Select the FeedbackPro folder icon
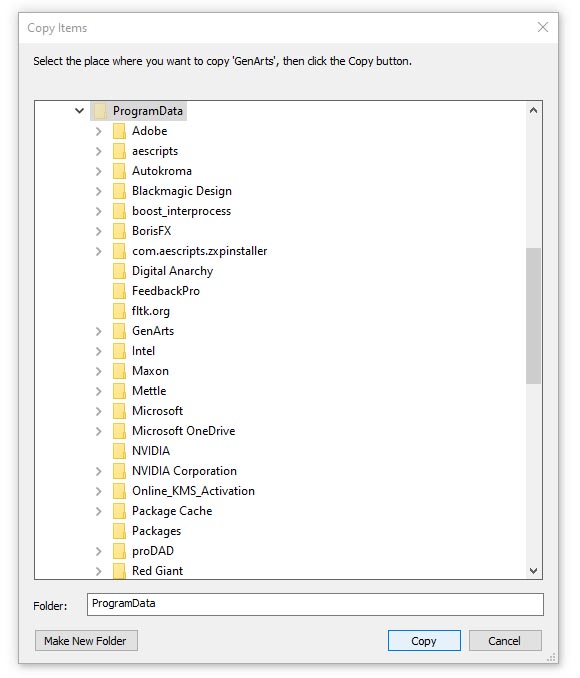580x678 pixels. [x=119, y=291]
